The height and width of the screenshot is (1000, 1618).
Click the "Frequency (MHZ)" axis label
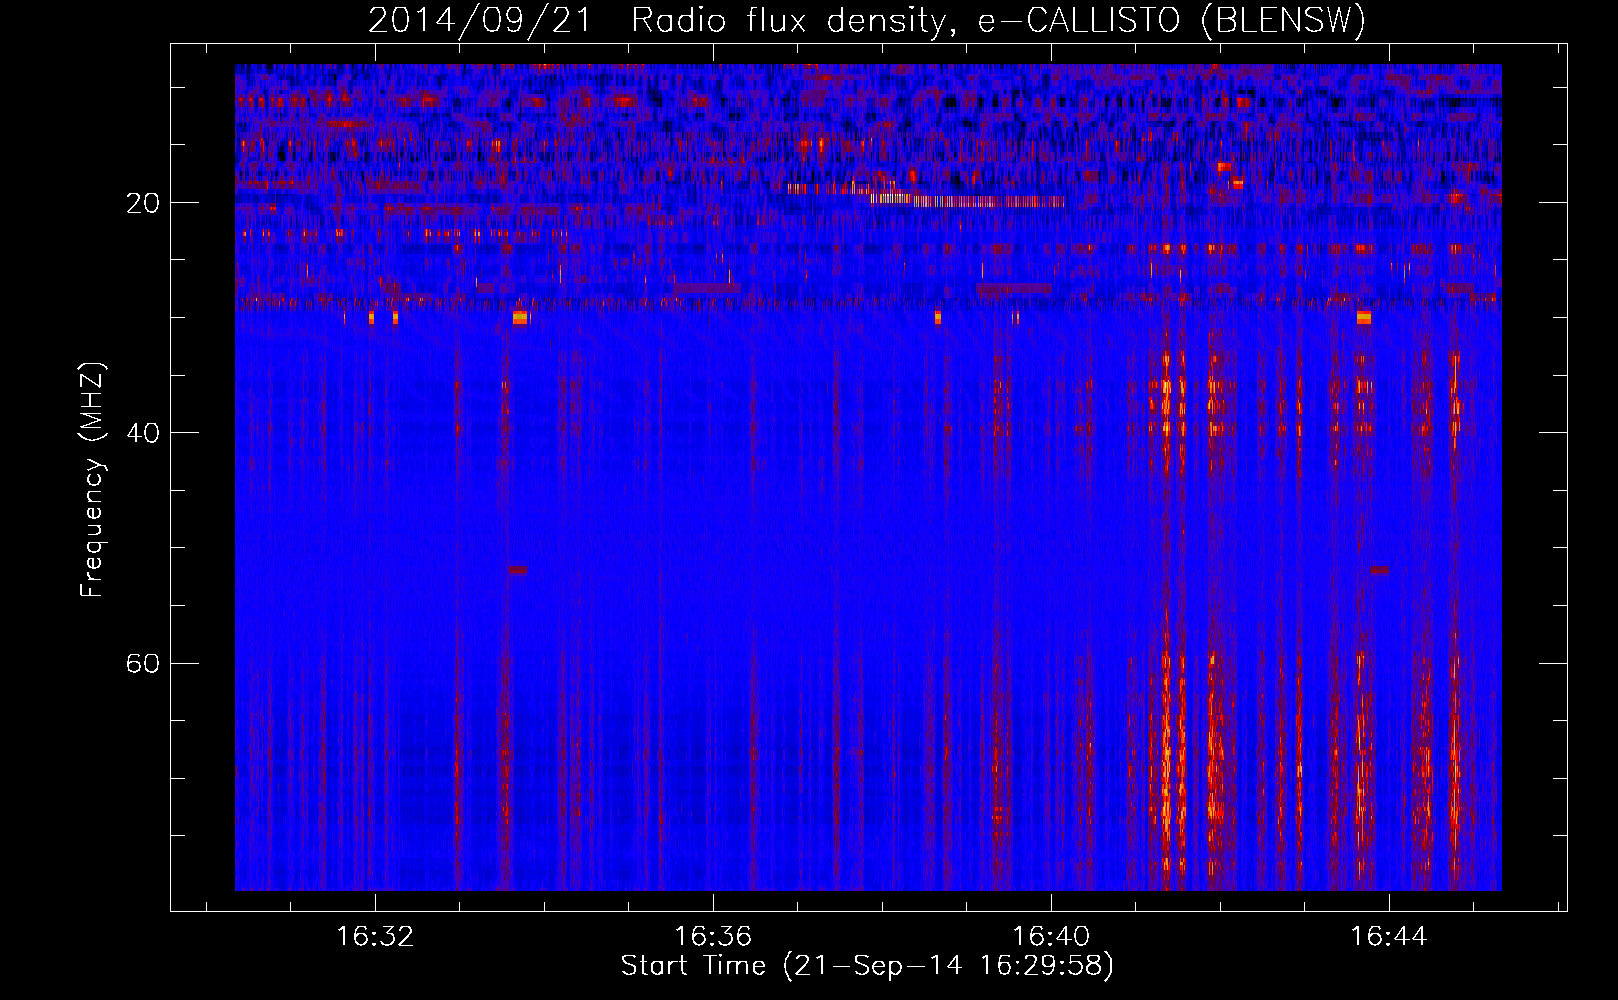pos(92,481)
